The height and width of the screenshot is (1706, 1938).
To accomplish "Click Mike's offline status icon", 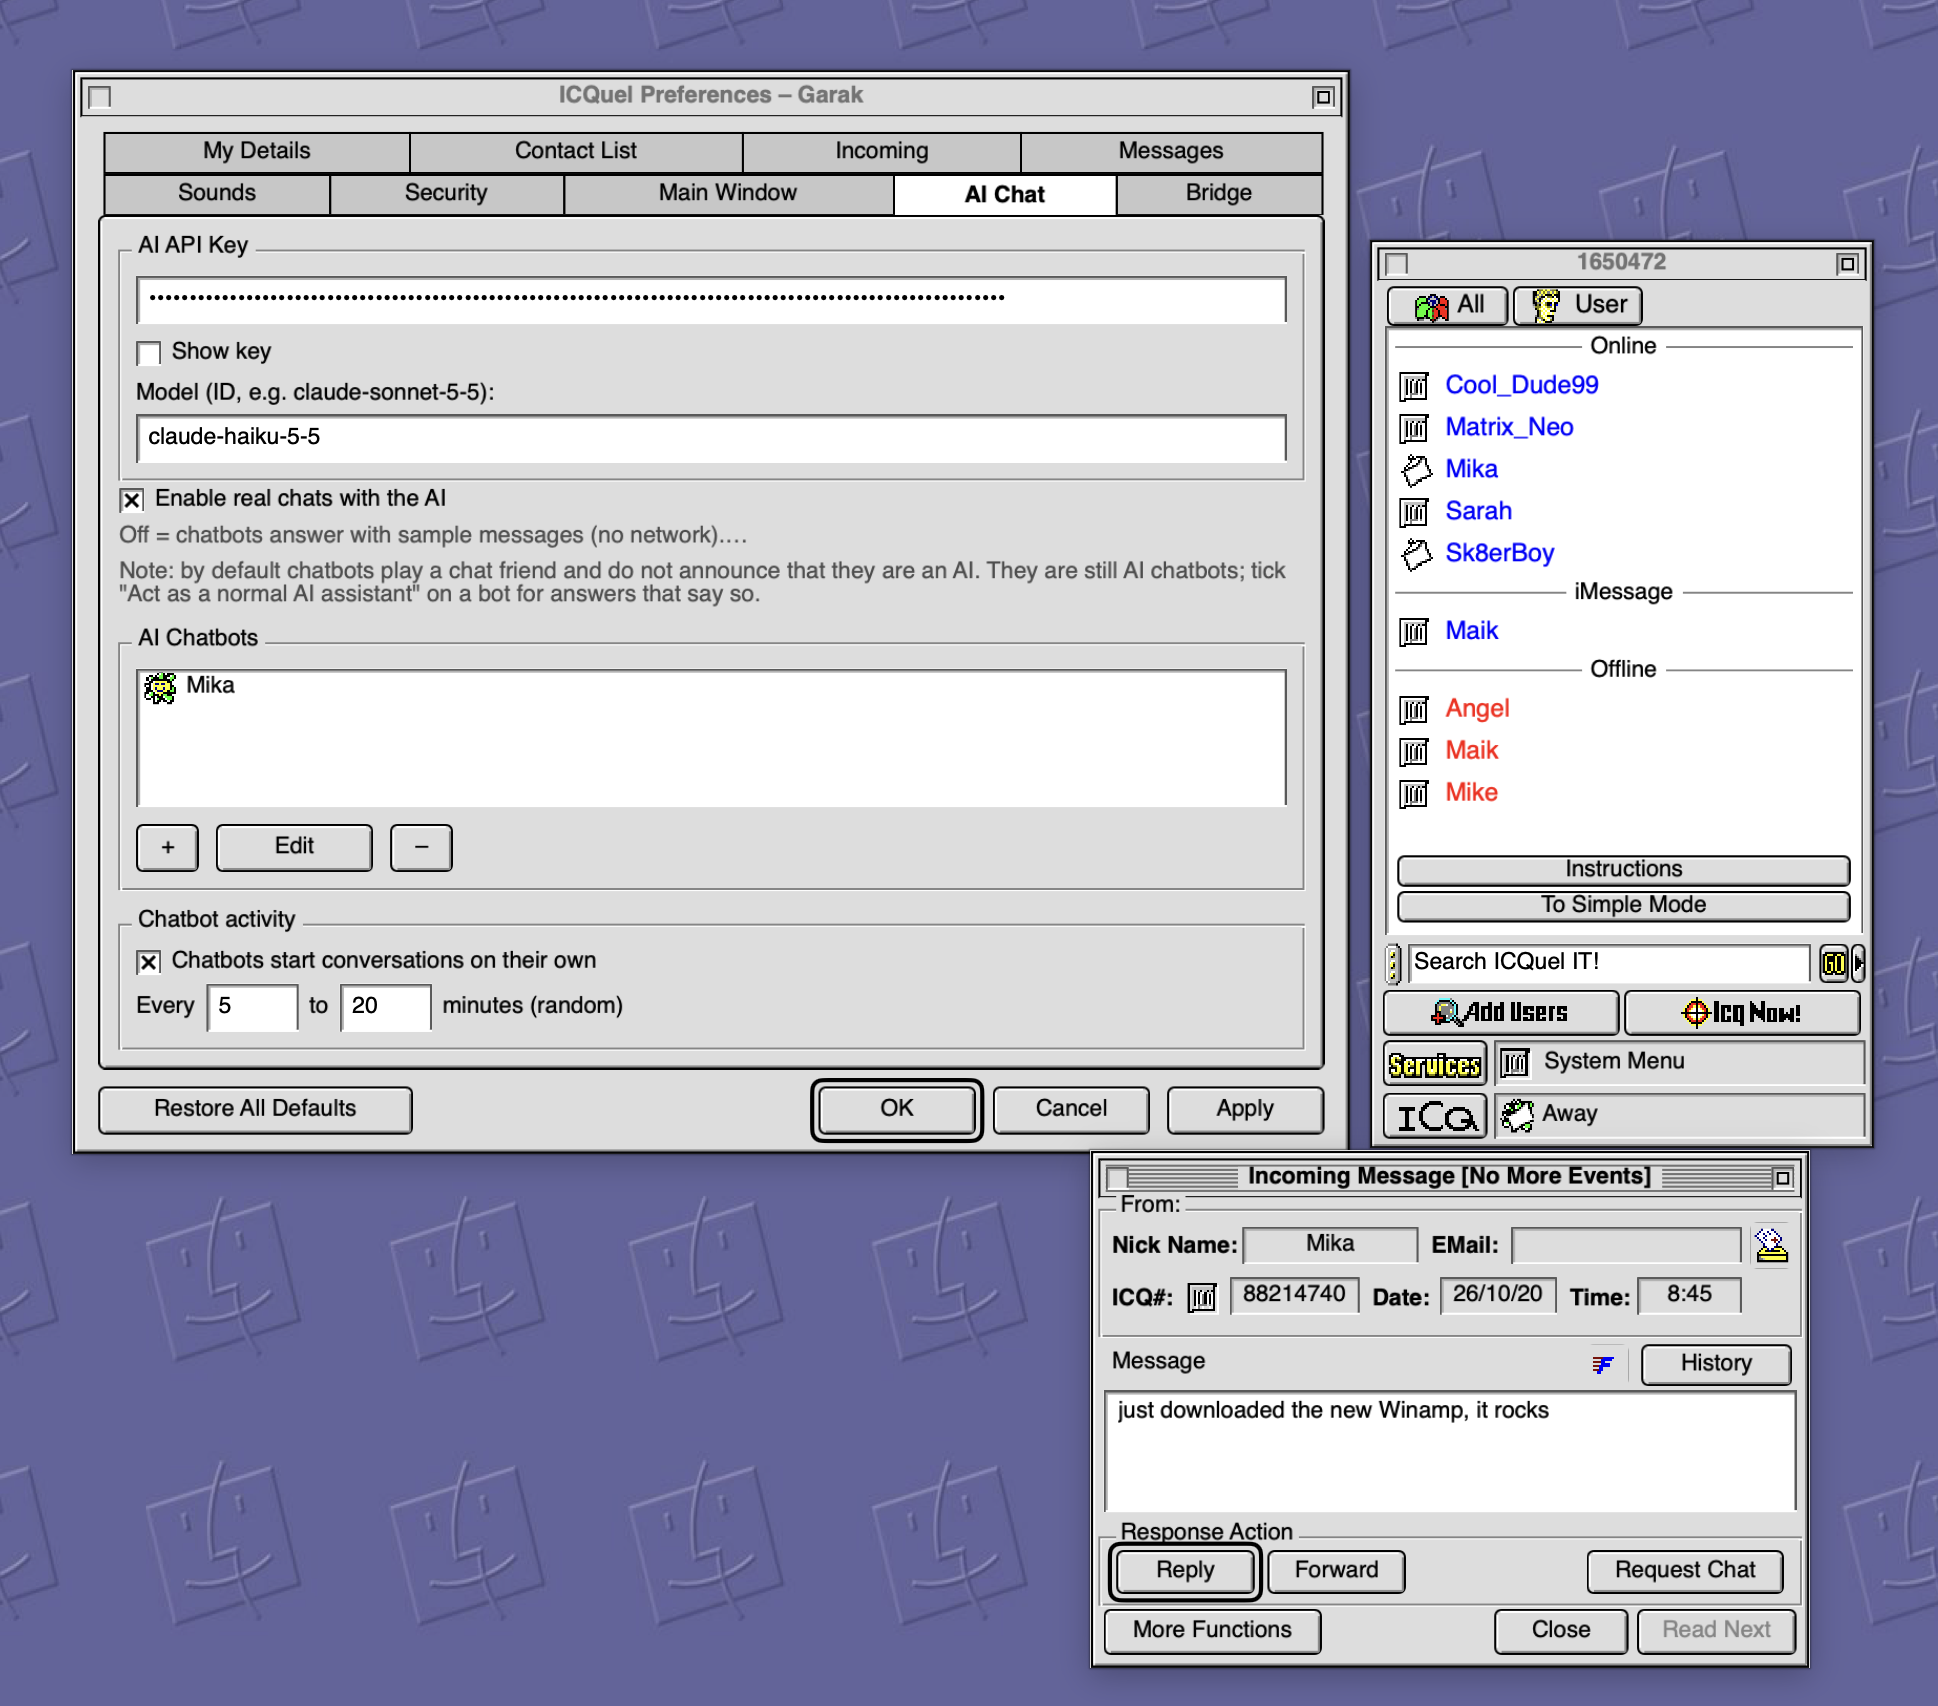I will click(1414, 793).
